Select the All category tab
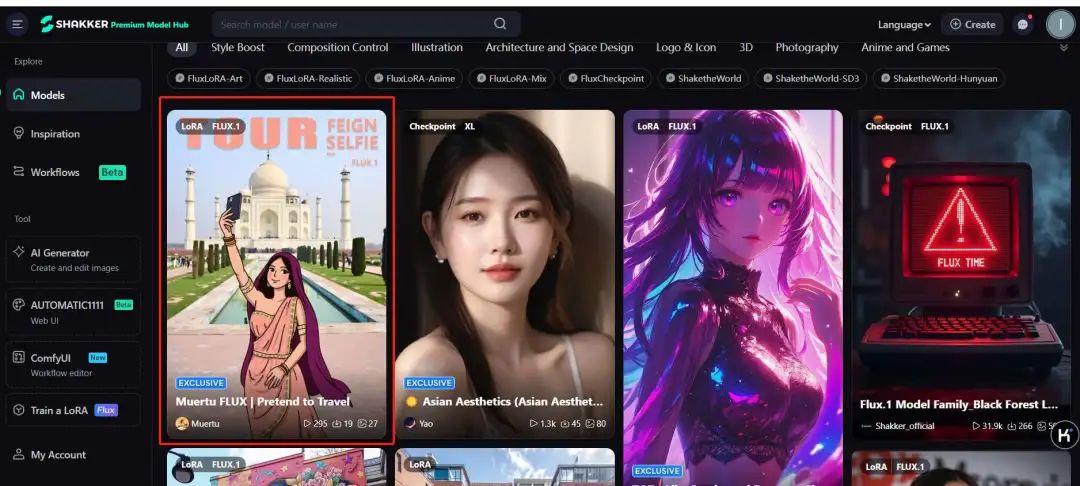The height and width of the screenshot is (486, 1080). pyautogui.click(x=181, y=47)
